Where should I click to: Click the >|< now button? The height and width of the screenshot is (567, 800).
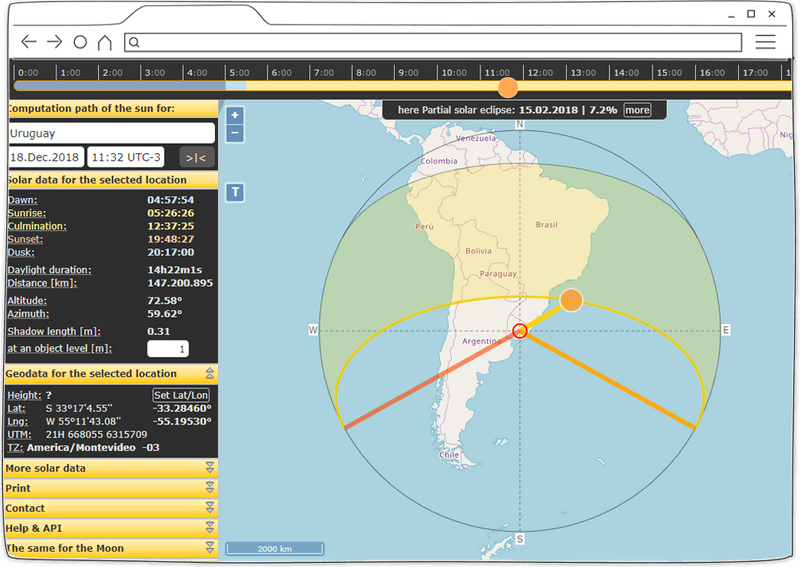196,158
